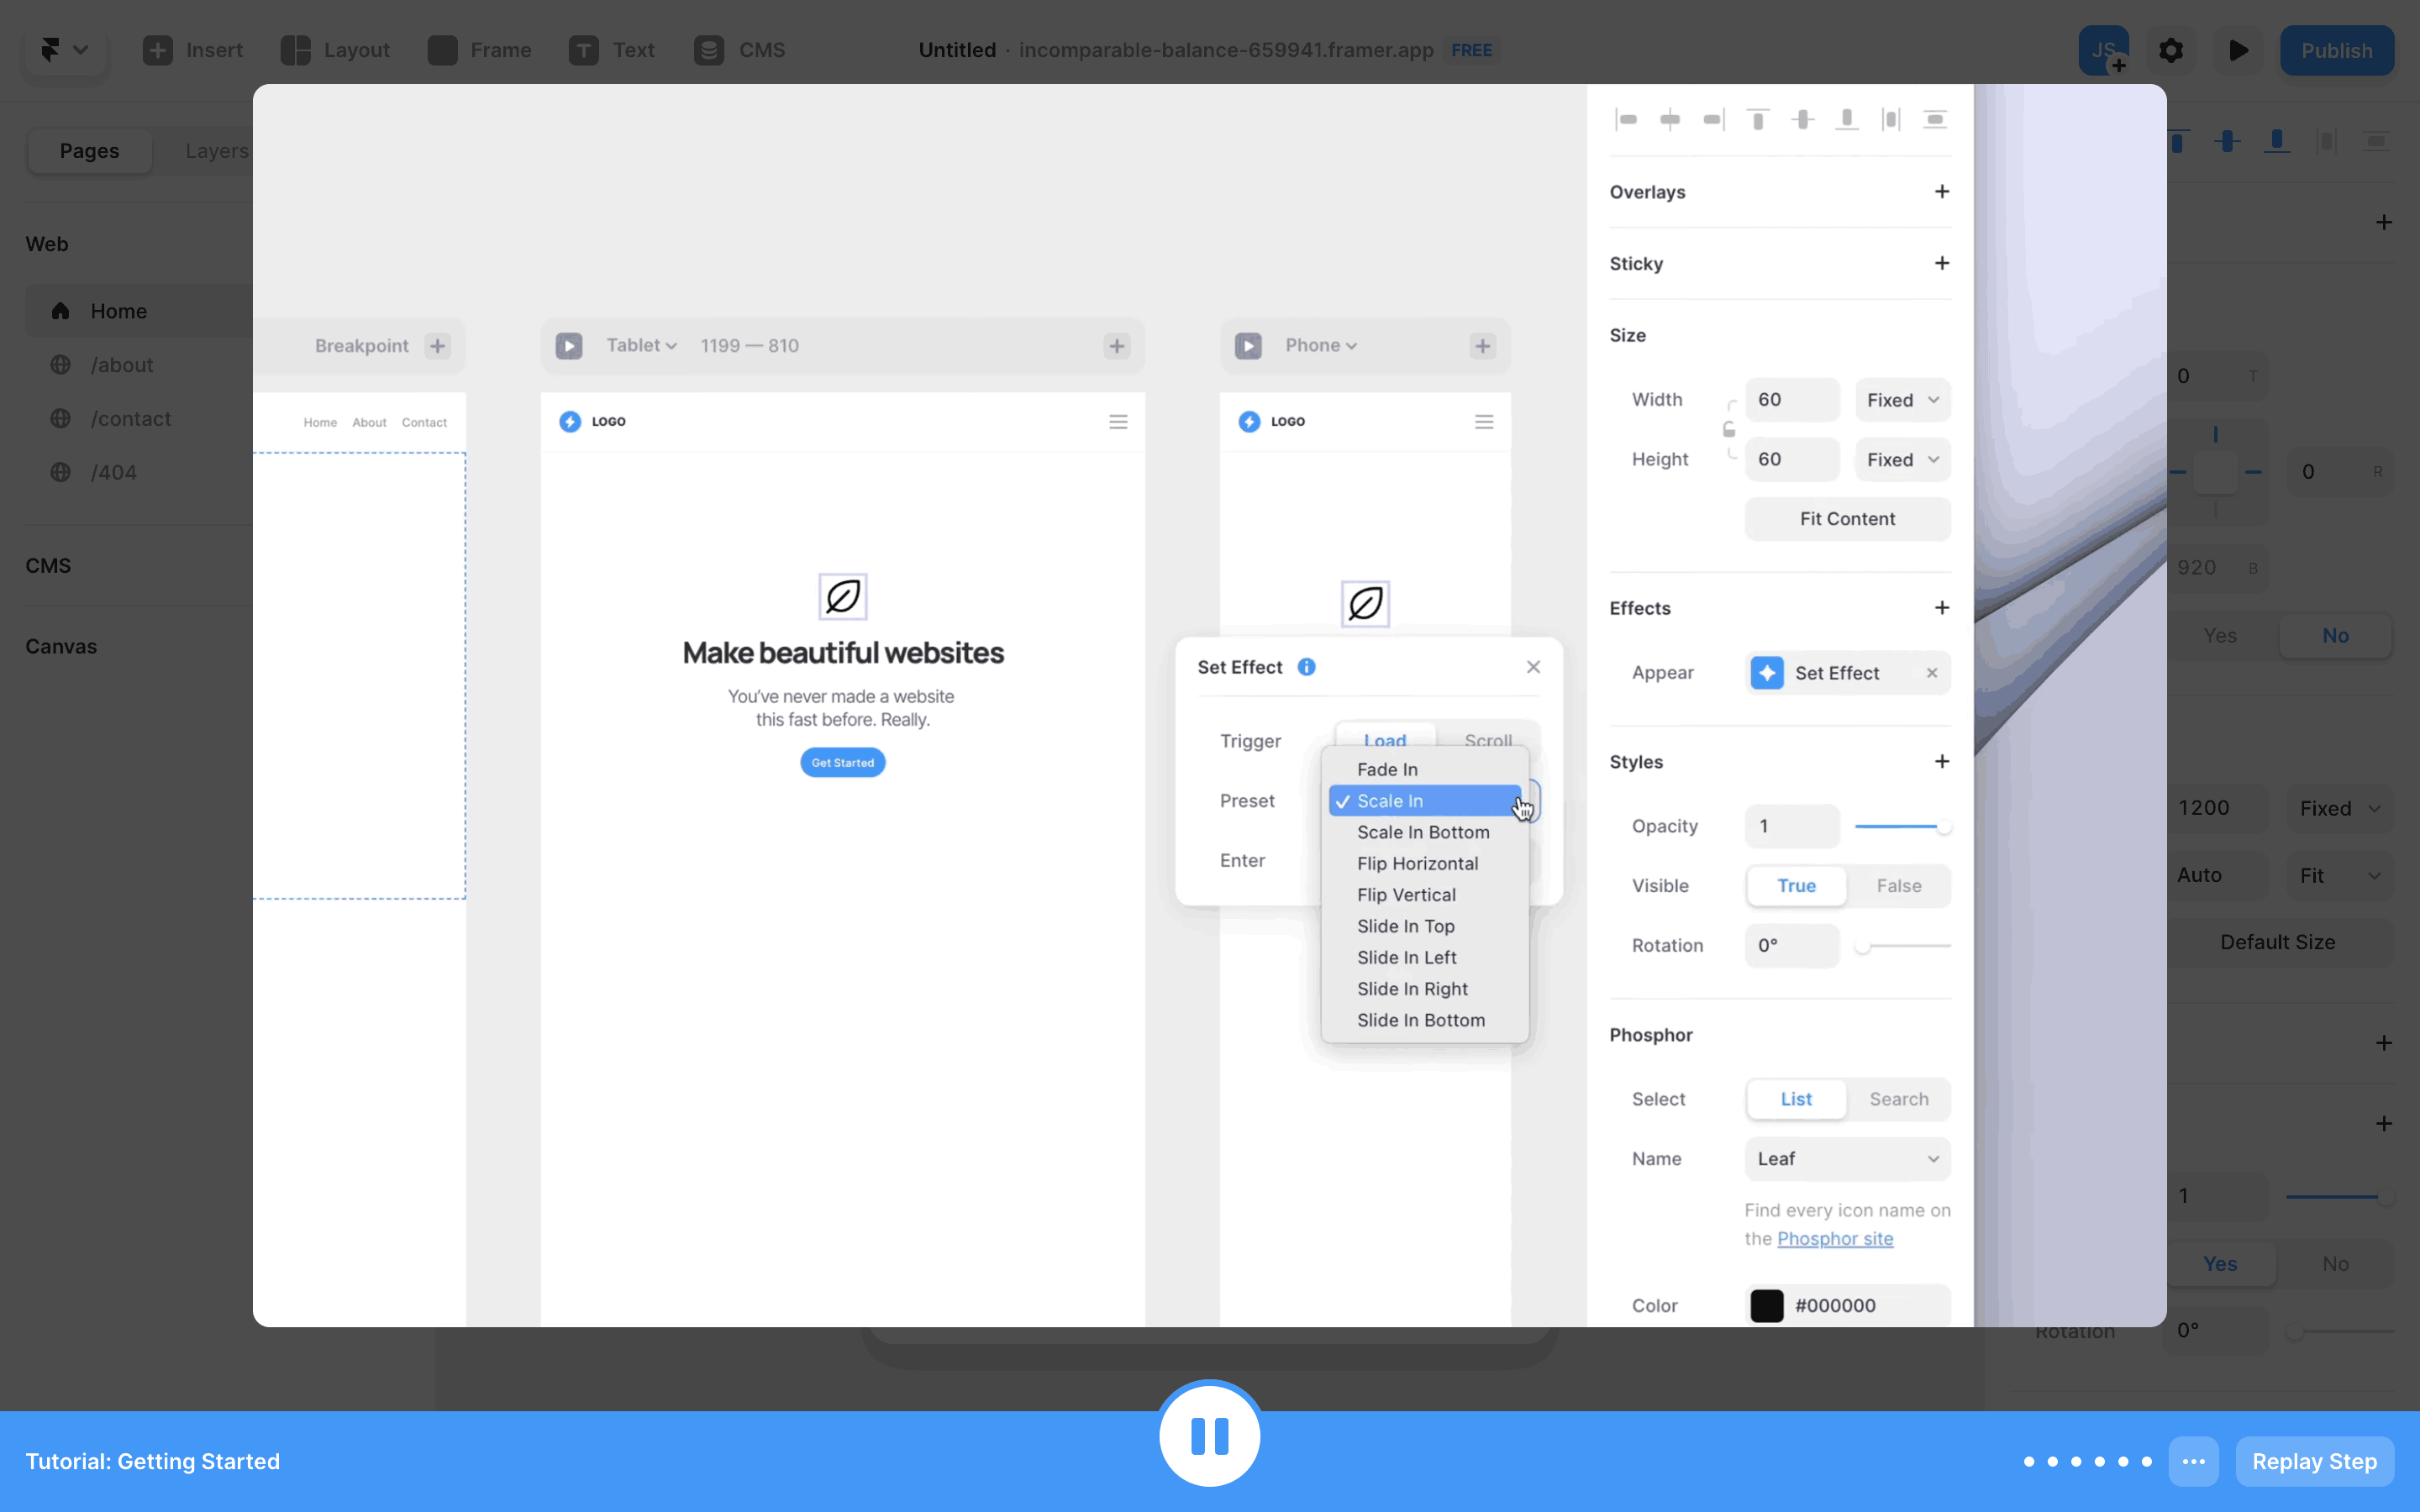Screen dimensions: 2420x1512
Task: Click the hamburger menu in Tablet preview
Action: [x=1118, y=422]
